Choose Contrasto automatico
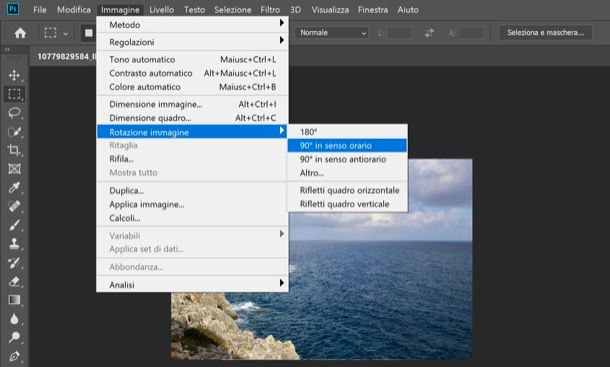 [x=193, y=73]
